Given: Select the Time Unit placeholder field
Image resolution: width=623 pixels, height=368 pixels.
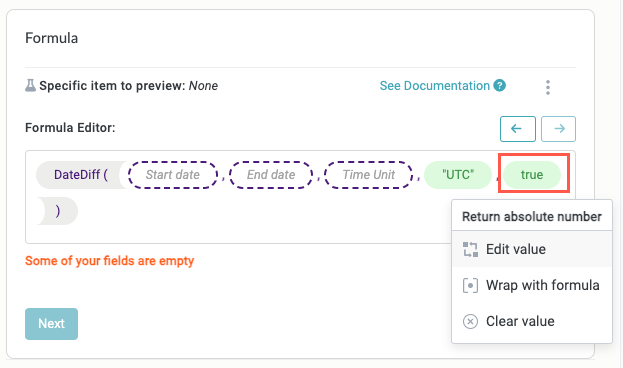Looking at the screenshot, I should pyautogui.click(x=369, y=175).
